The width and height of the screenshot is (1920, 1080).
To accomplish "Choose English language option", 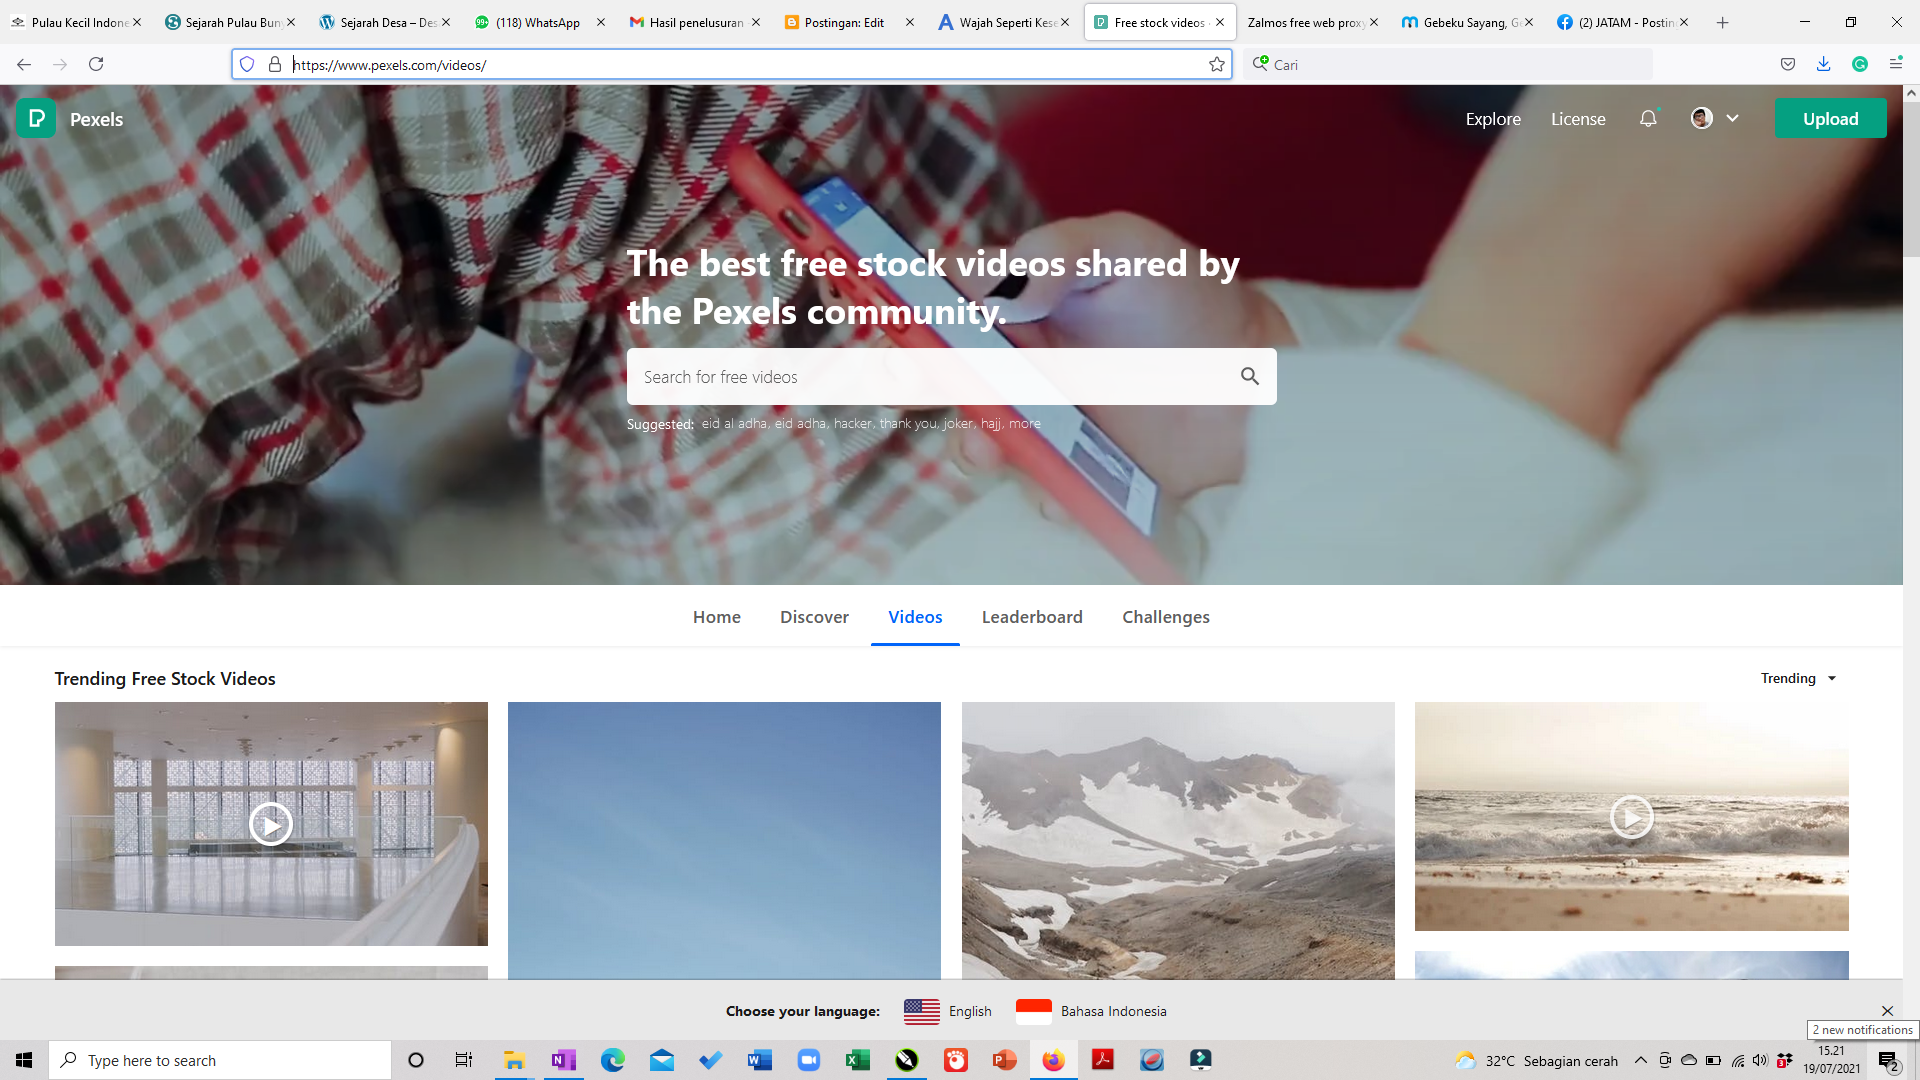I will pos(947,1011).
